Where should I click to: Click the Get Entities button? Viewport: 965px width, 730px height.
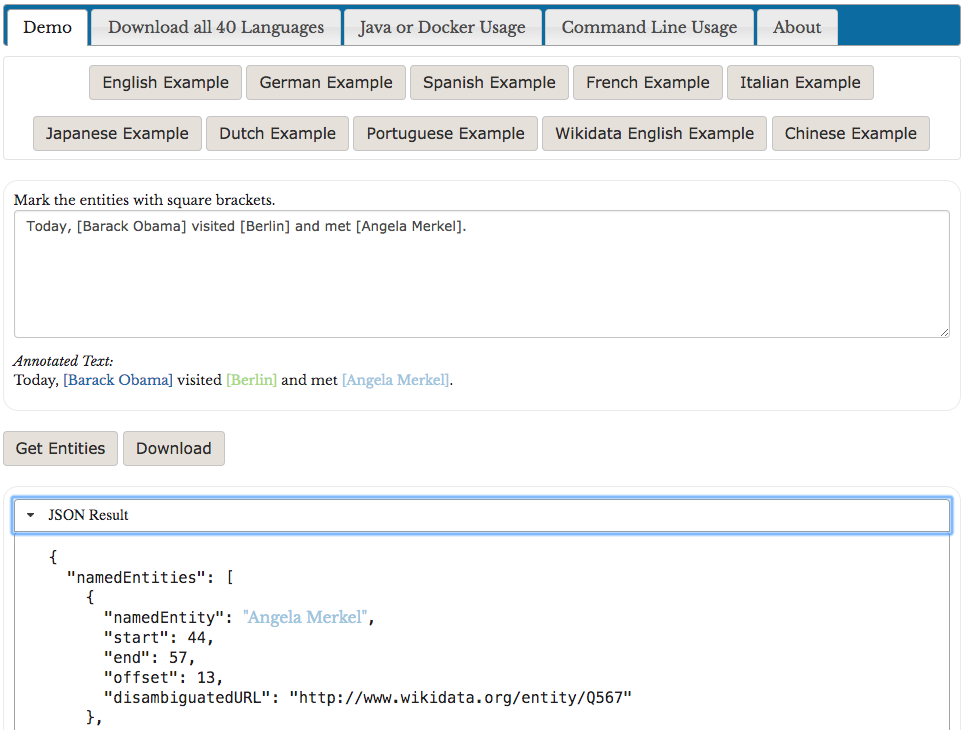(60, 449)
